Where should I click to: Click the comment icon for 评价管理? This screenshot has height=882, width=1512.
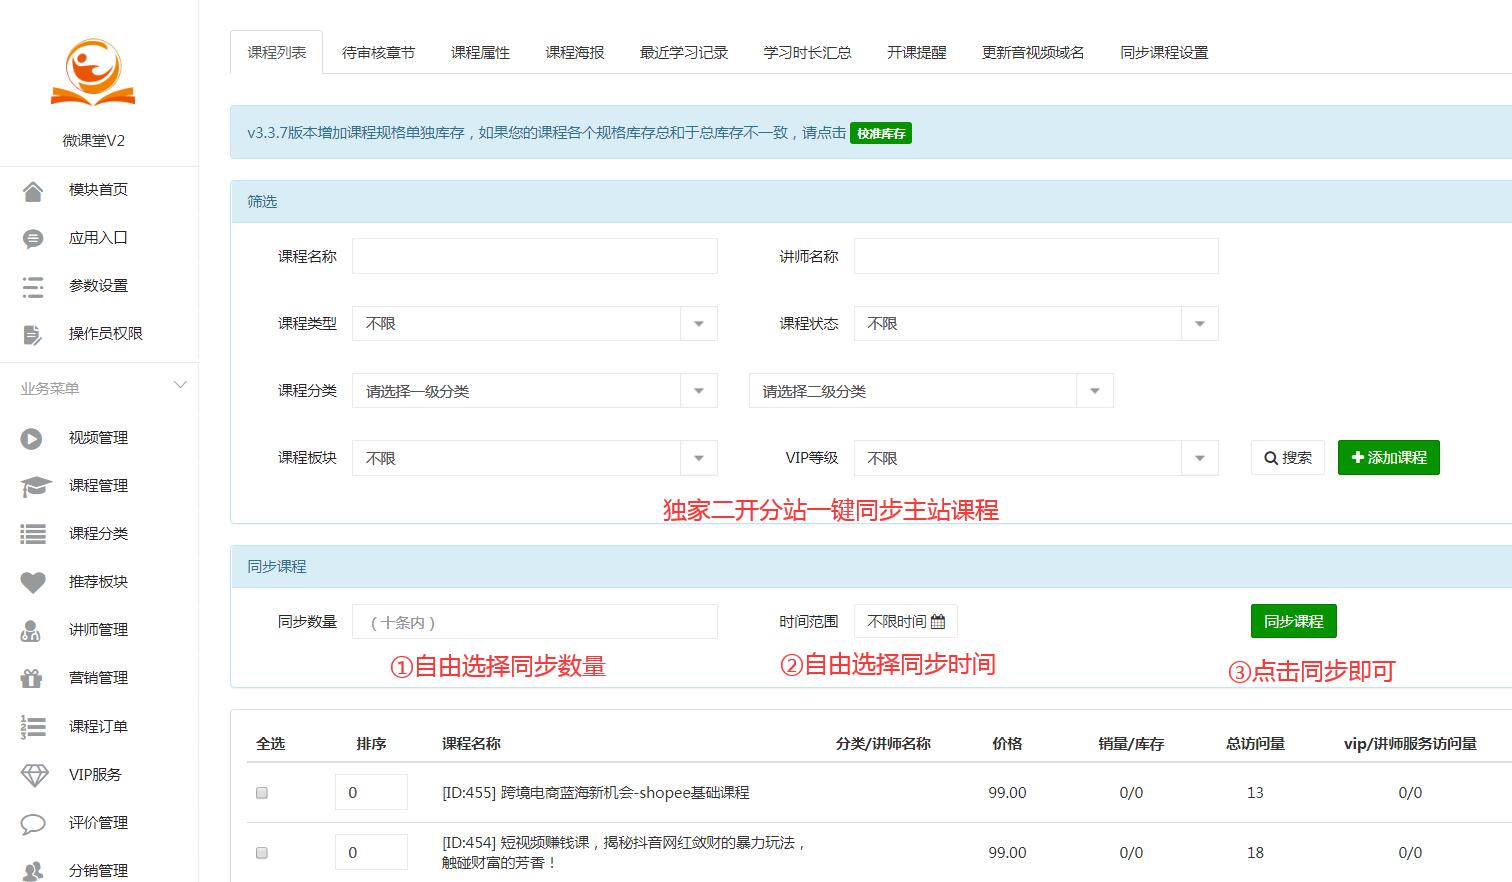pyautogui.click(x=33, y=824)
